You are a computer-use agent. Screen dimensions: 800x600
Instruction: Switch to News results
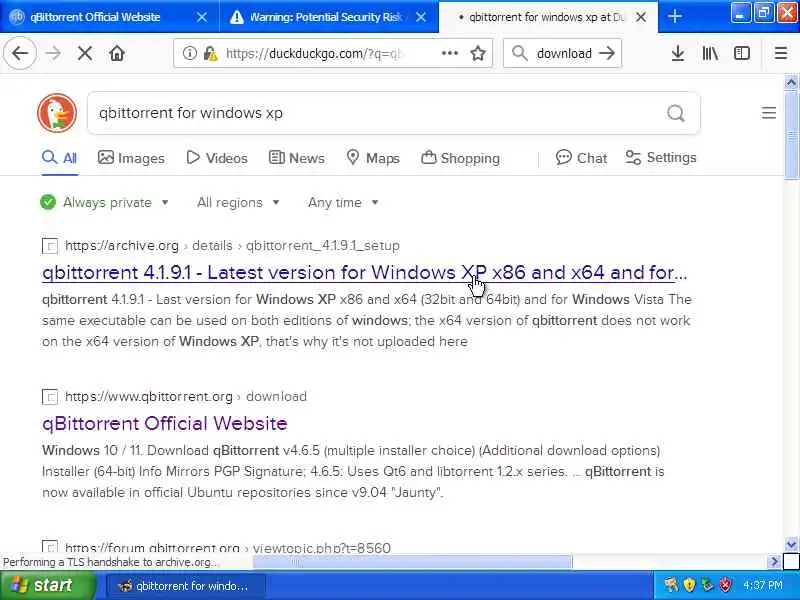[x=296, y=158]
